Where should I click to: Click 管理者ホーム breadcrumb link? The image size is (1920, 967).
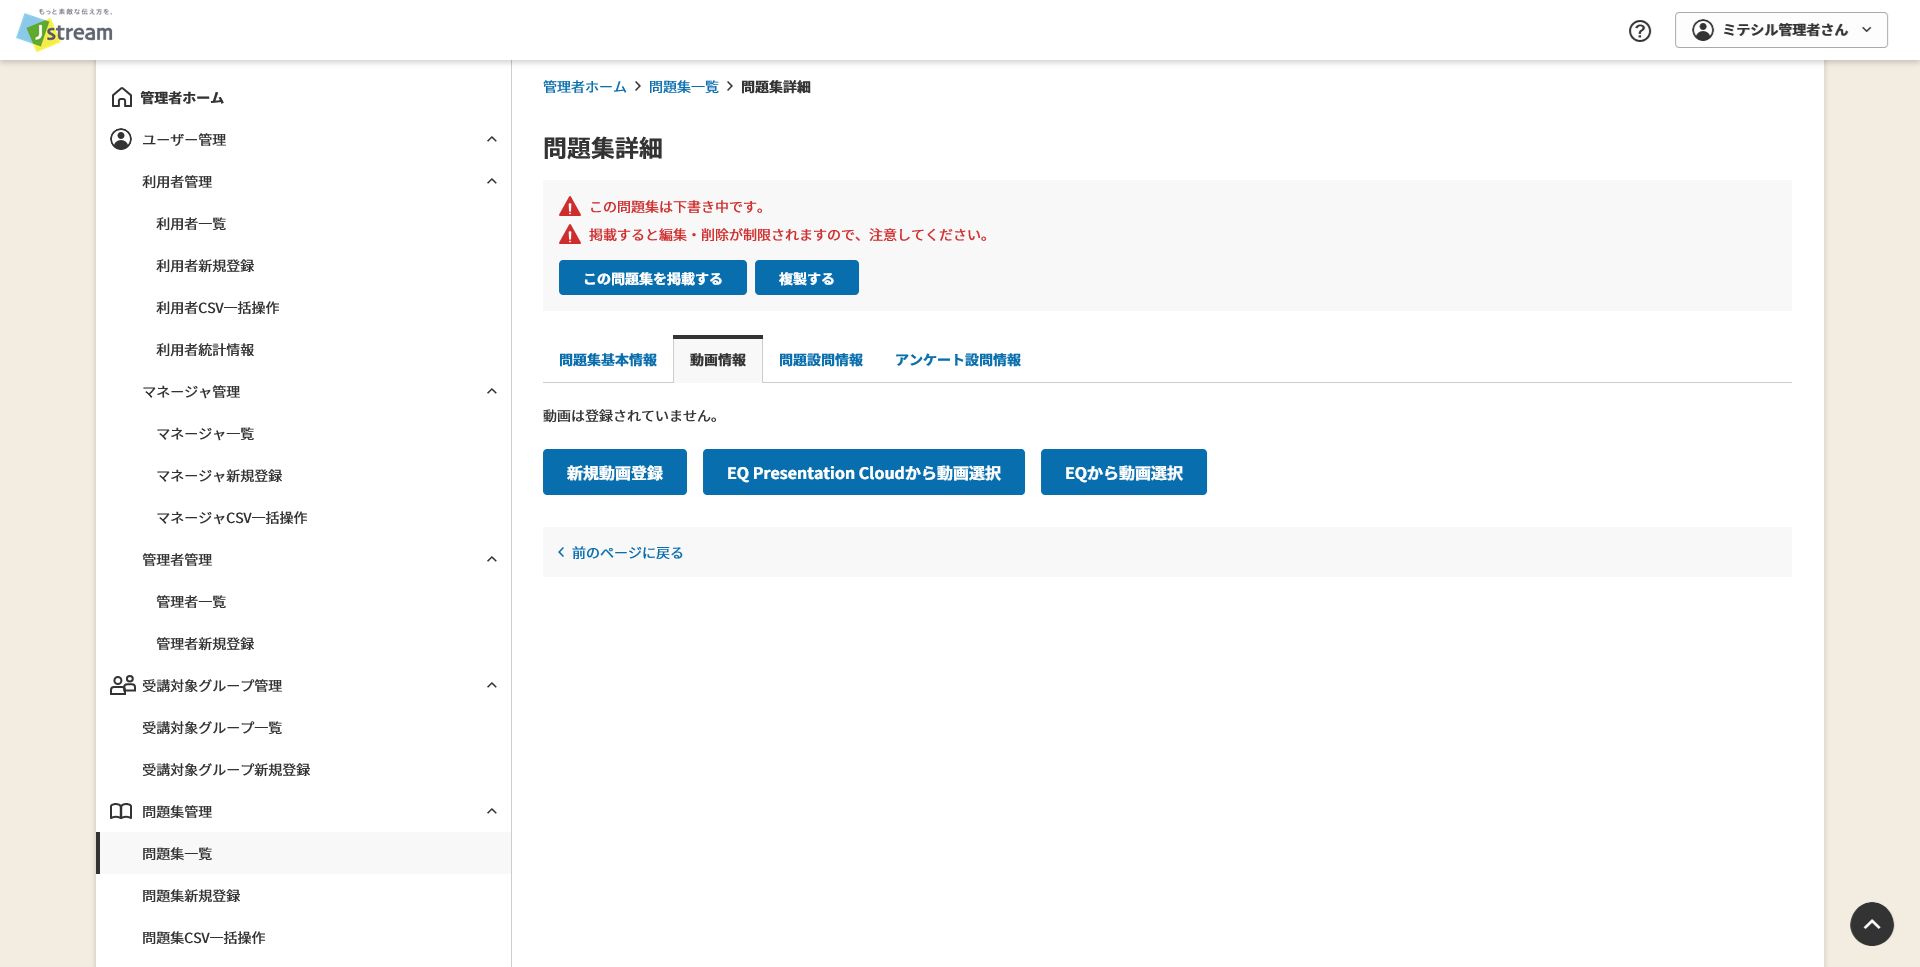(x=585, y=87)
